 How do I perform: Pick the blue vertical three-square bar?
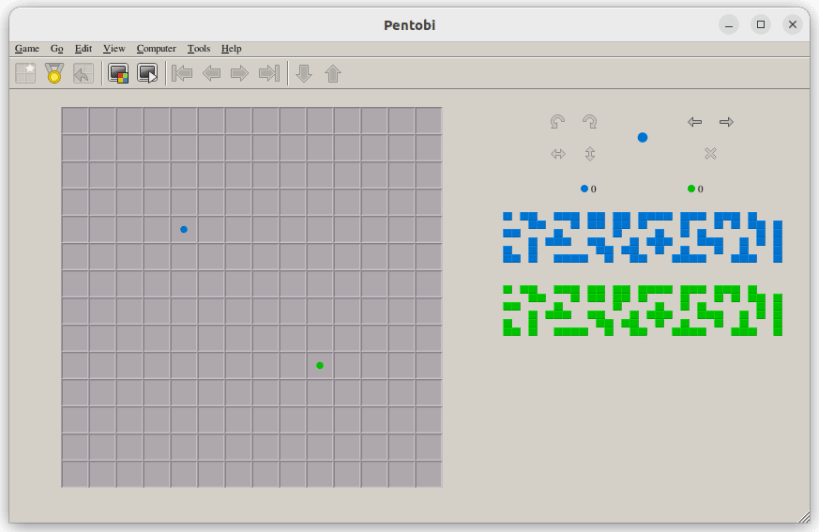point(533,250)
